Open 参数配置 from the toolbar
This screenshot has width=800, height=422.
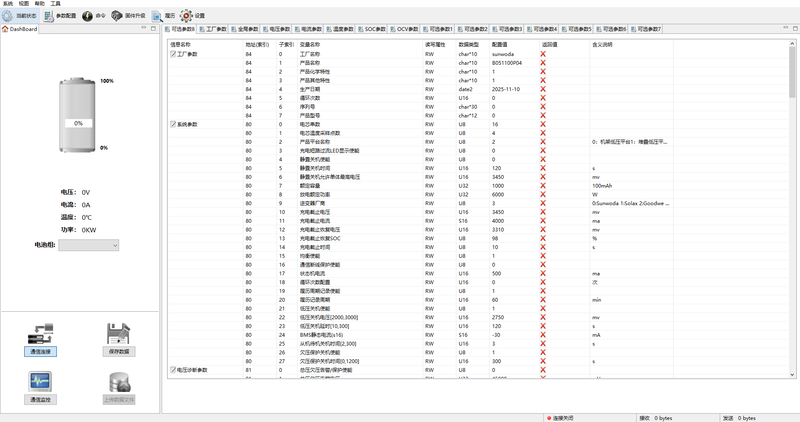coord(59,16)
